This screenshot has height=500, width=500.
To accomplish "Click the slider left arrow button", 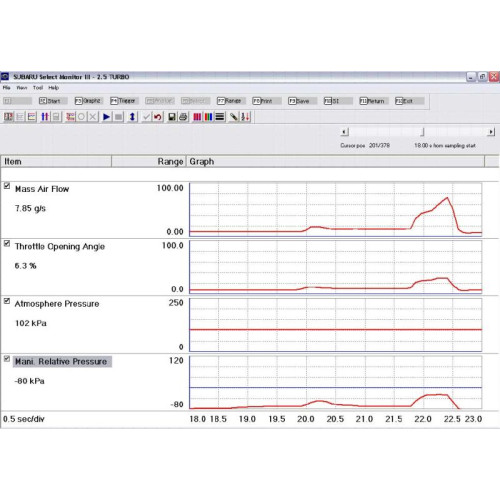I will pyautogui.click(x=345, y=132).
